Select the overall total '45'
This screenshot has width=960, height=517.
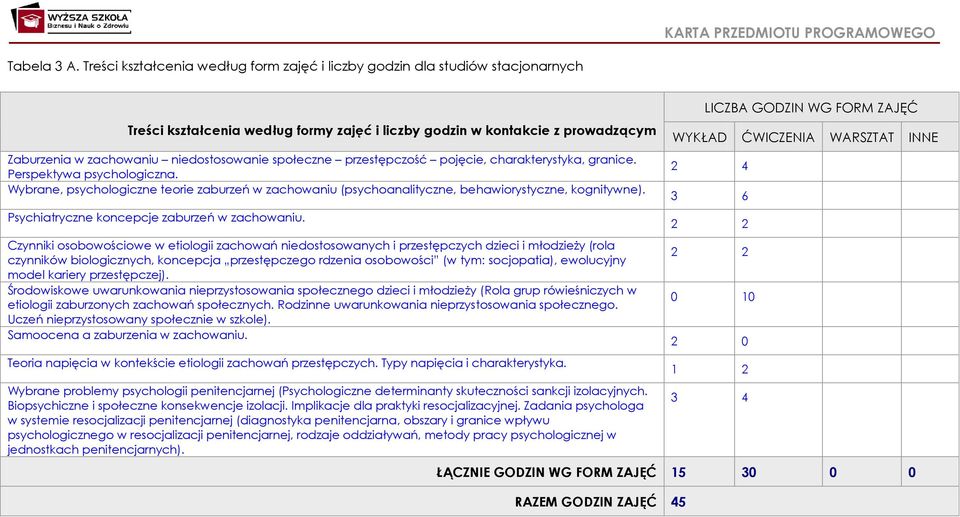coord(678,502)
